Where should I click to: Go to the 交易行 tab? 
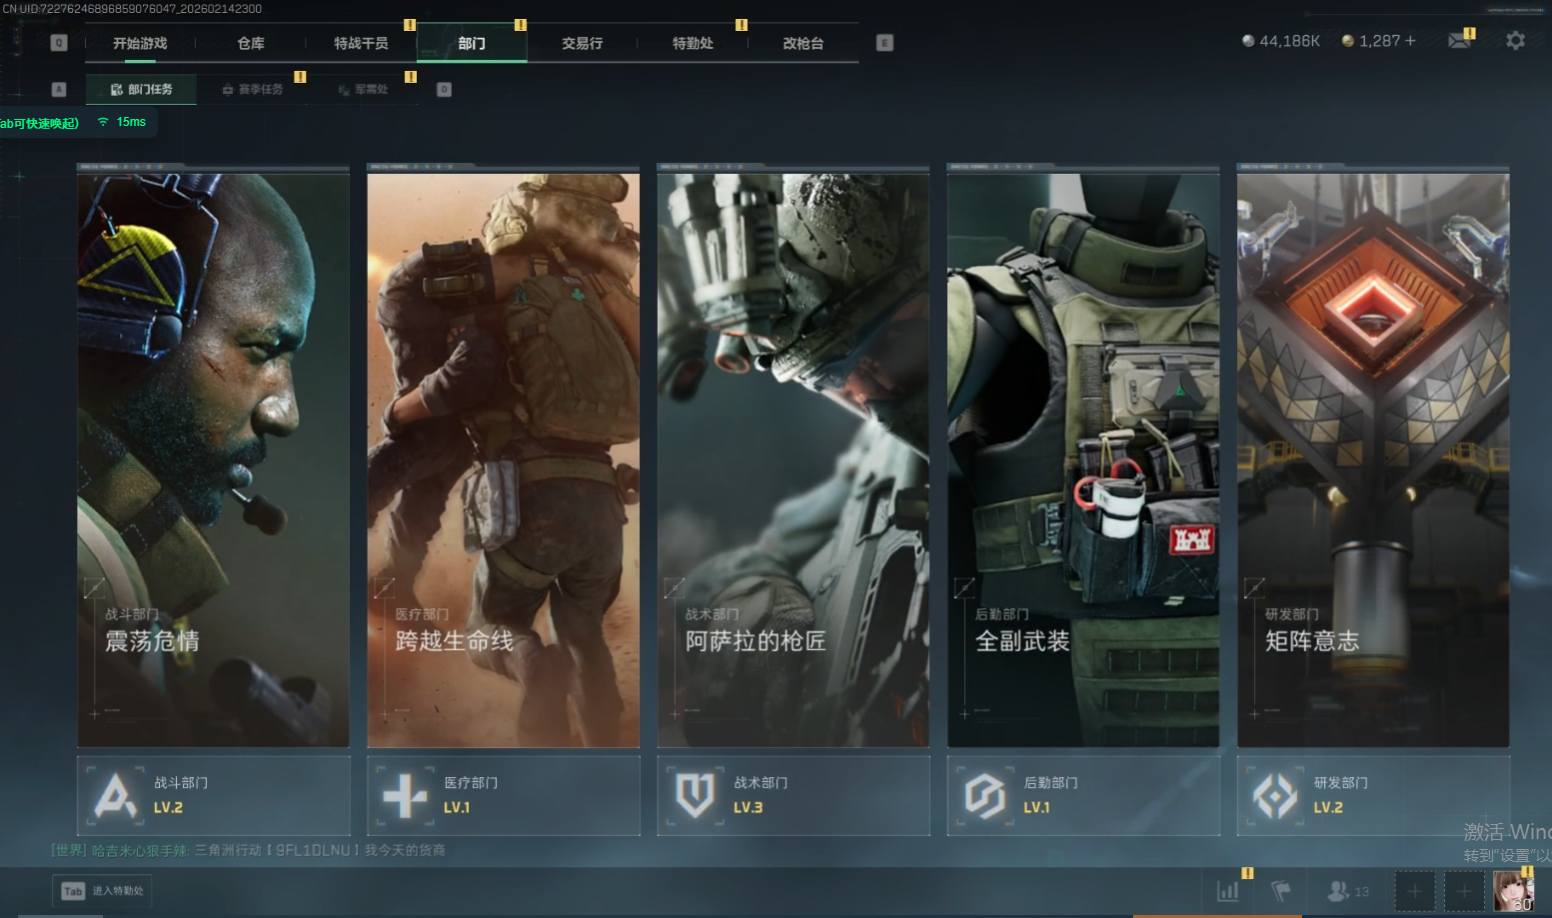pyautogui.click(x=582, y=43)
